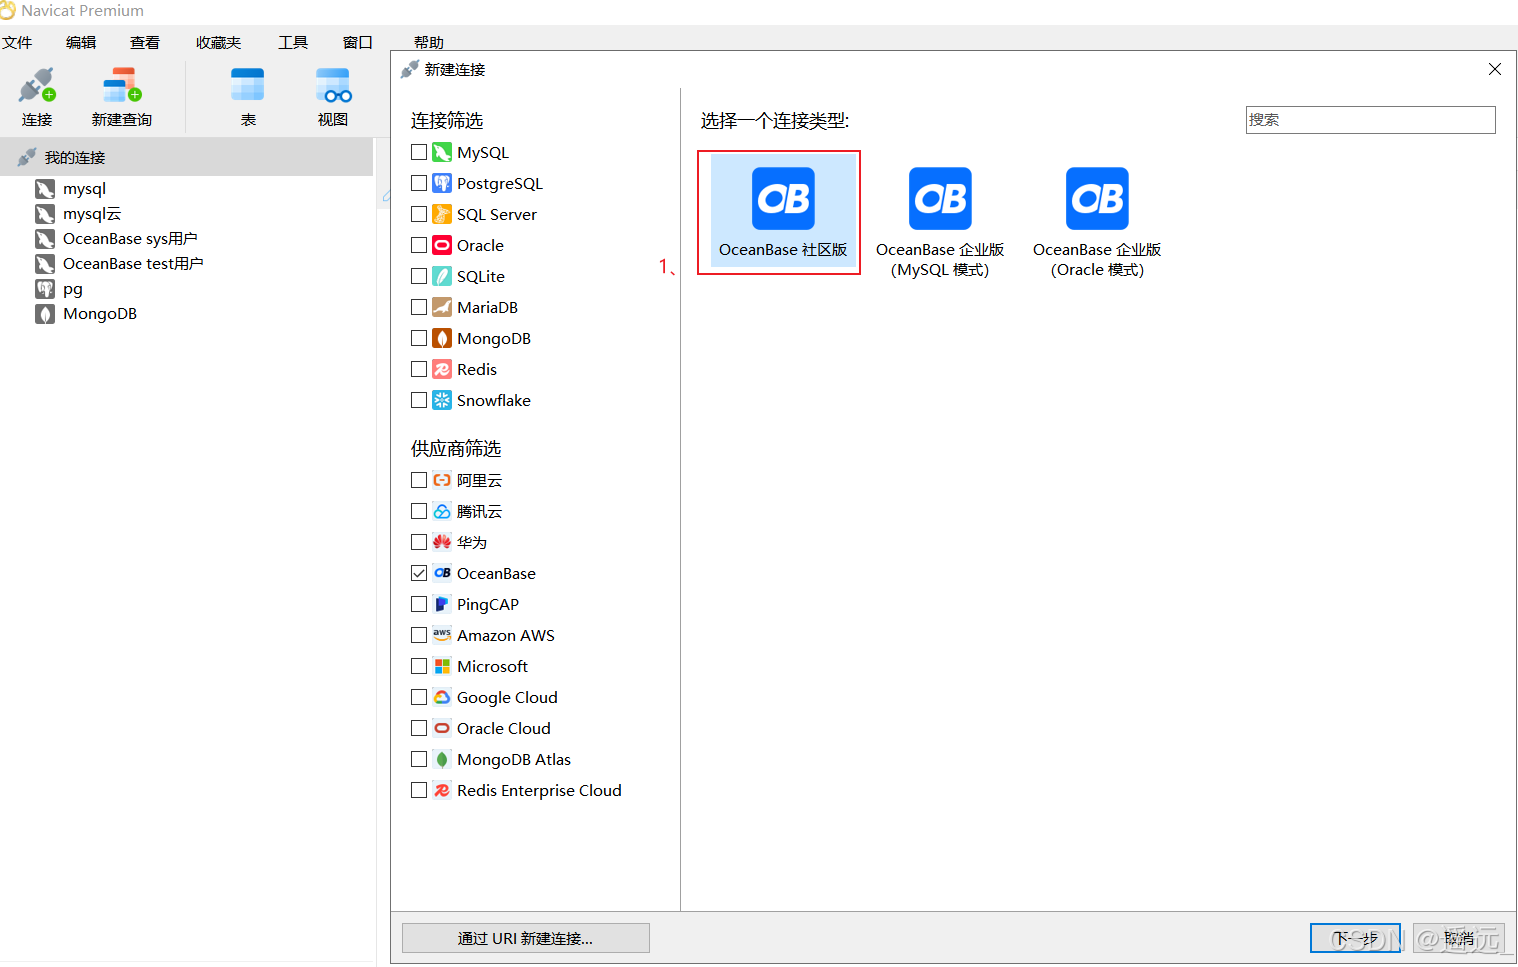Check the PostgreSQL filter checkbox

click(419, 183)
